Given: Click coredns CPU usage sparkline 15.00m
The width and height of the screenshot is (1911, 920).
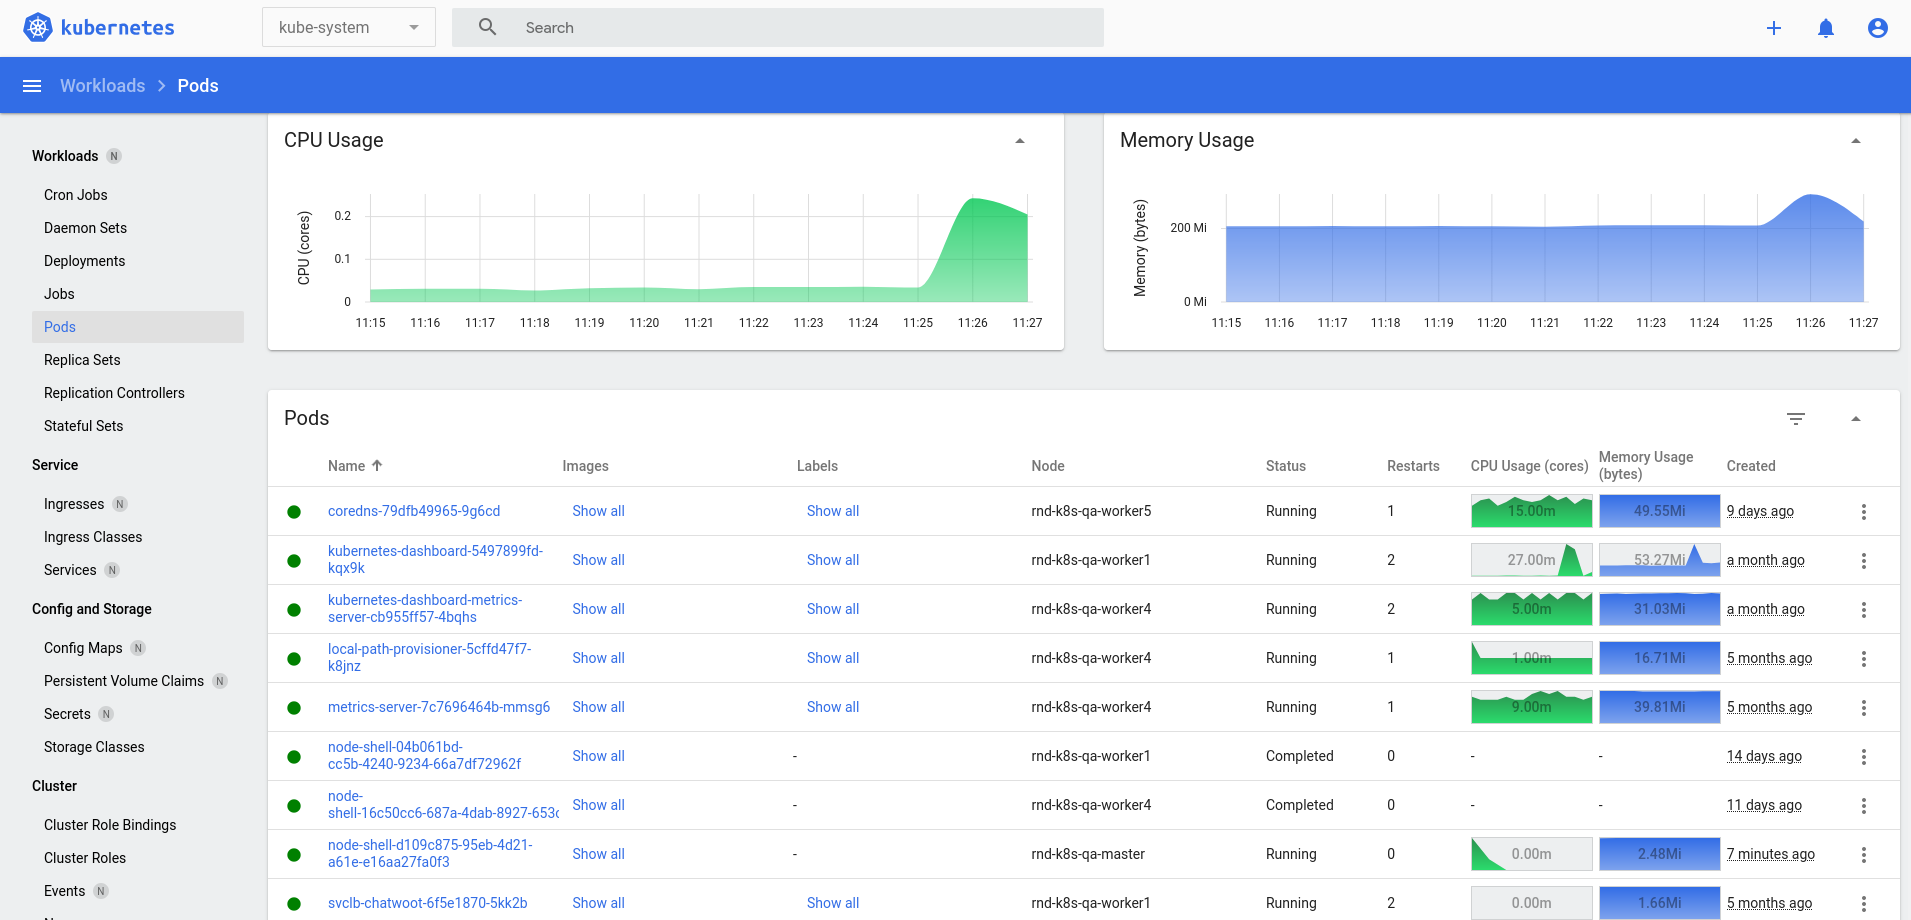Looking at the screenshot, I should (1531, 511).
